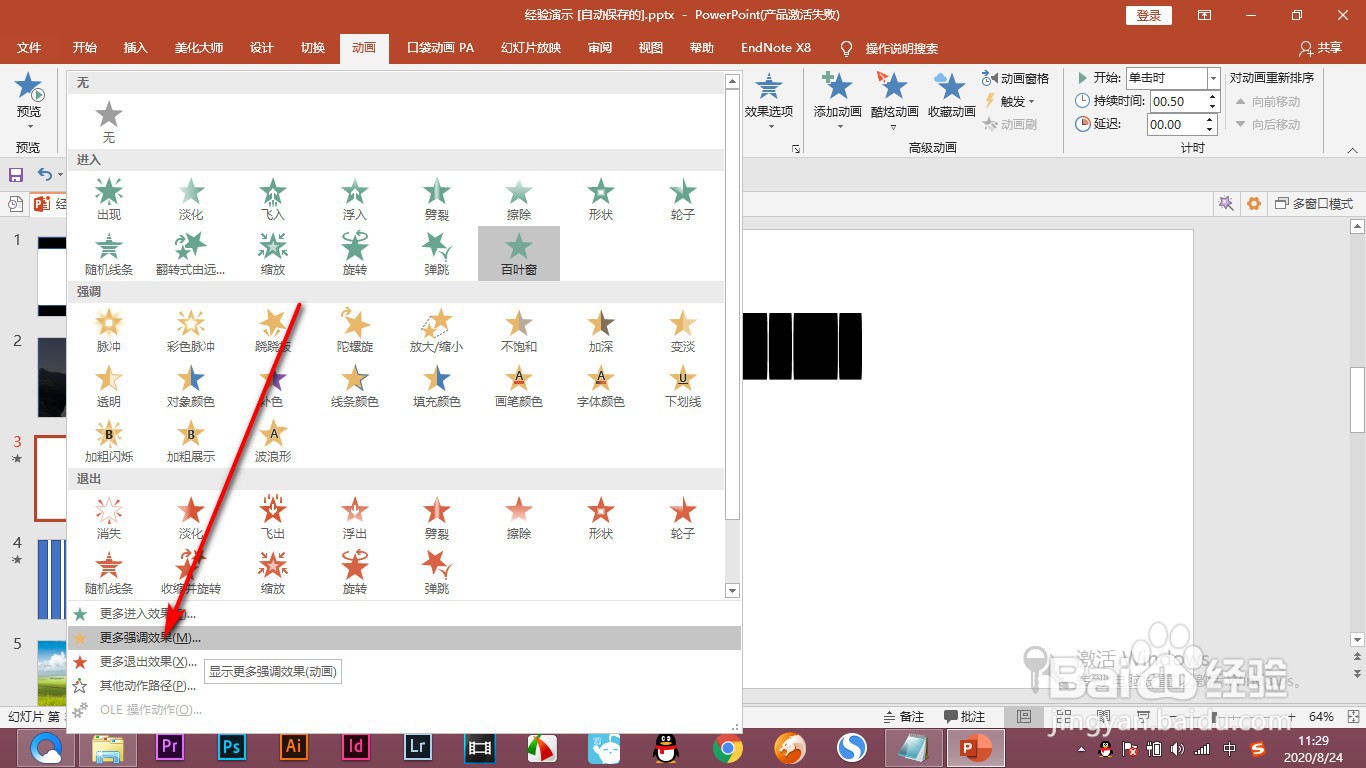Open the 口袋动画 PA tab
1366x768 pixels.
tap(441, 47)
